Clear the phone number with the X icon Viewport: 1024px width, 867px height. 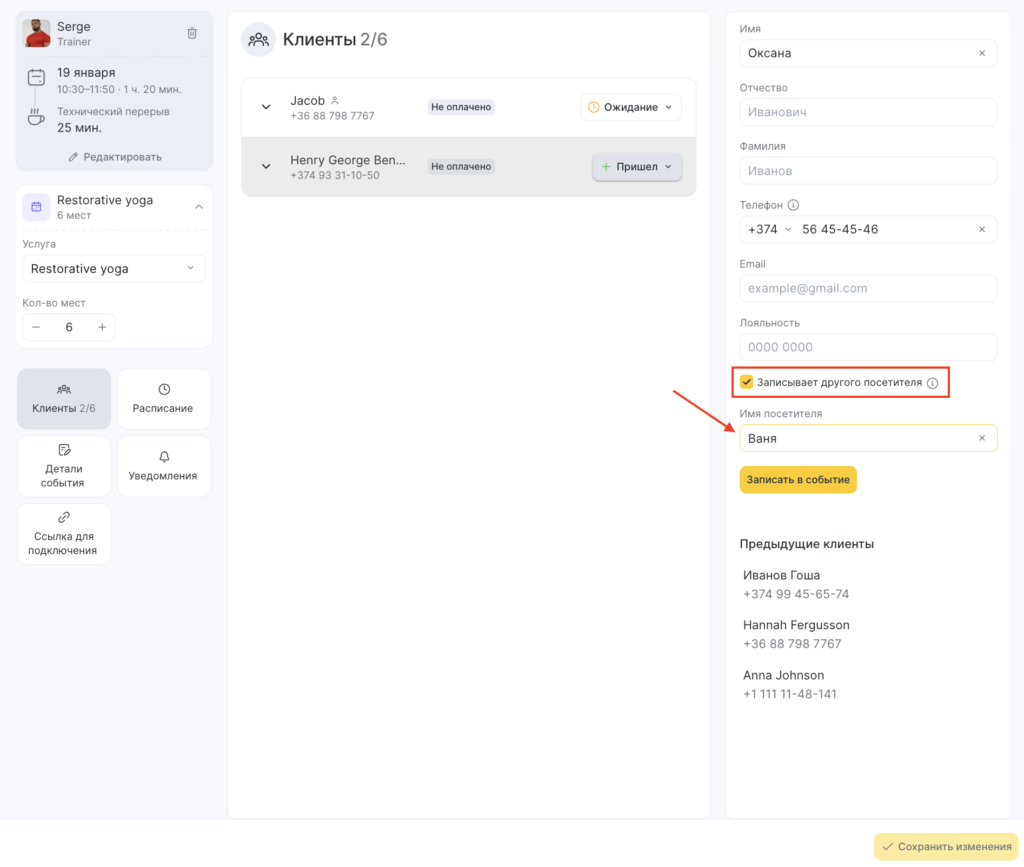981,230
